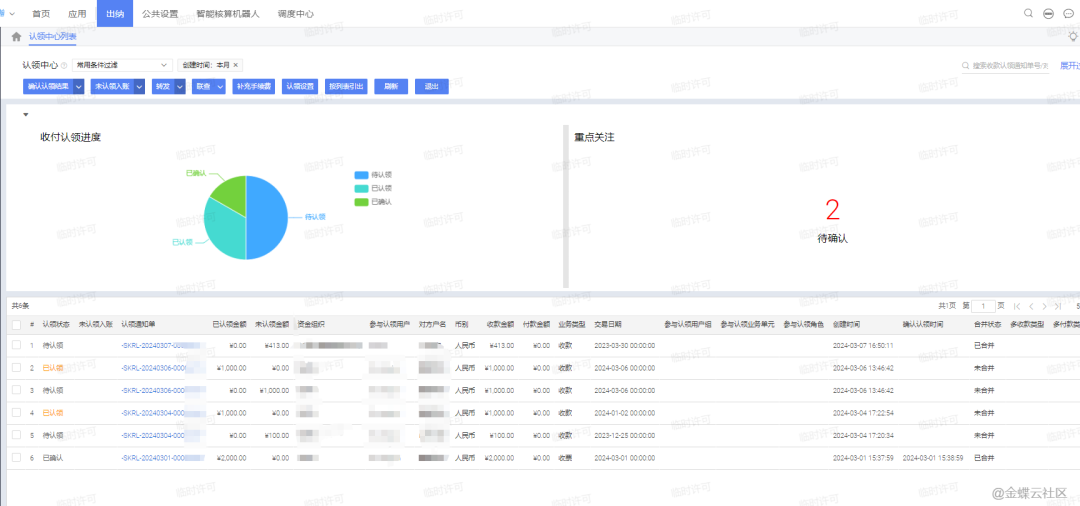The height and width of the screenshot is (506, 1080).
Task: Remove the 创建时间: 本月 filter tag
Action: click(237, 65)
